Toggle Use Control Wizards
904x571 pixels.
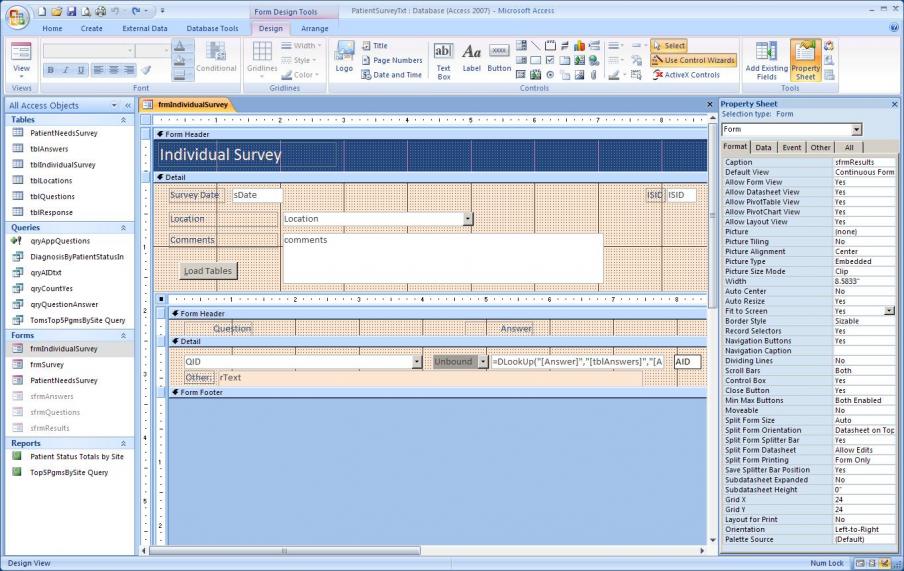click(694, 60)
